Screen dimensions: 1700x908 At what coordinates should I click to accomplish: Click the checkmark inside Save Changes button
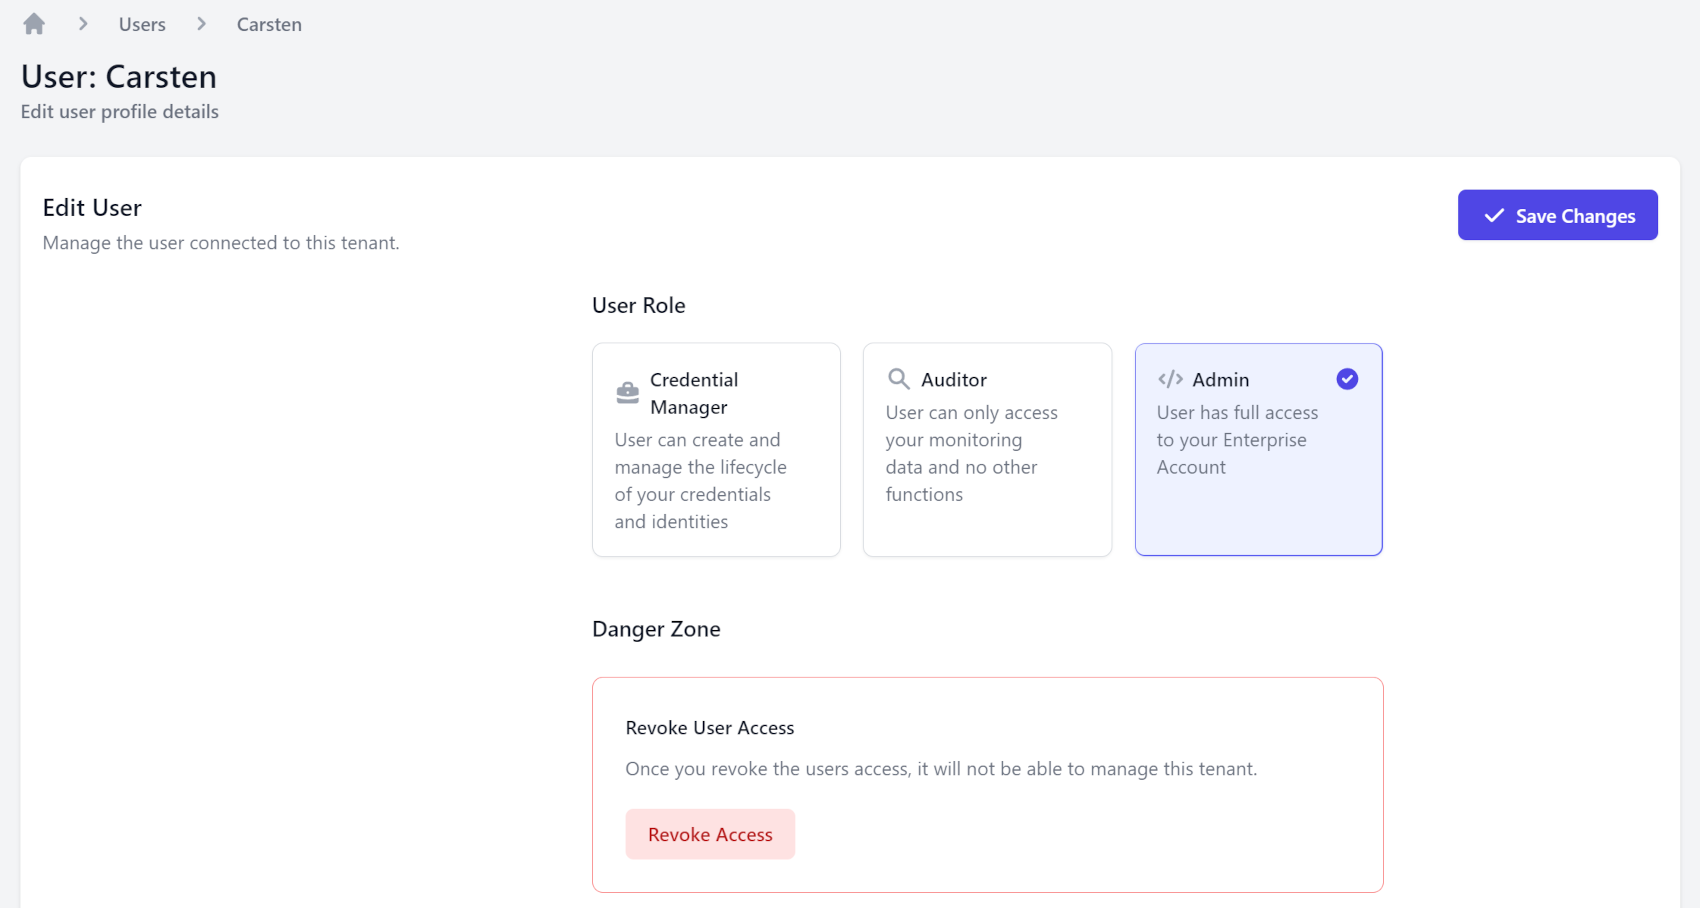pyautogui.click(x=1493, y=215)
